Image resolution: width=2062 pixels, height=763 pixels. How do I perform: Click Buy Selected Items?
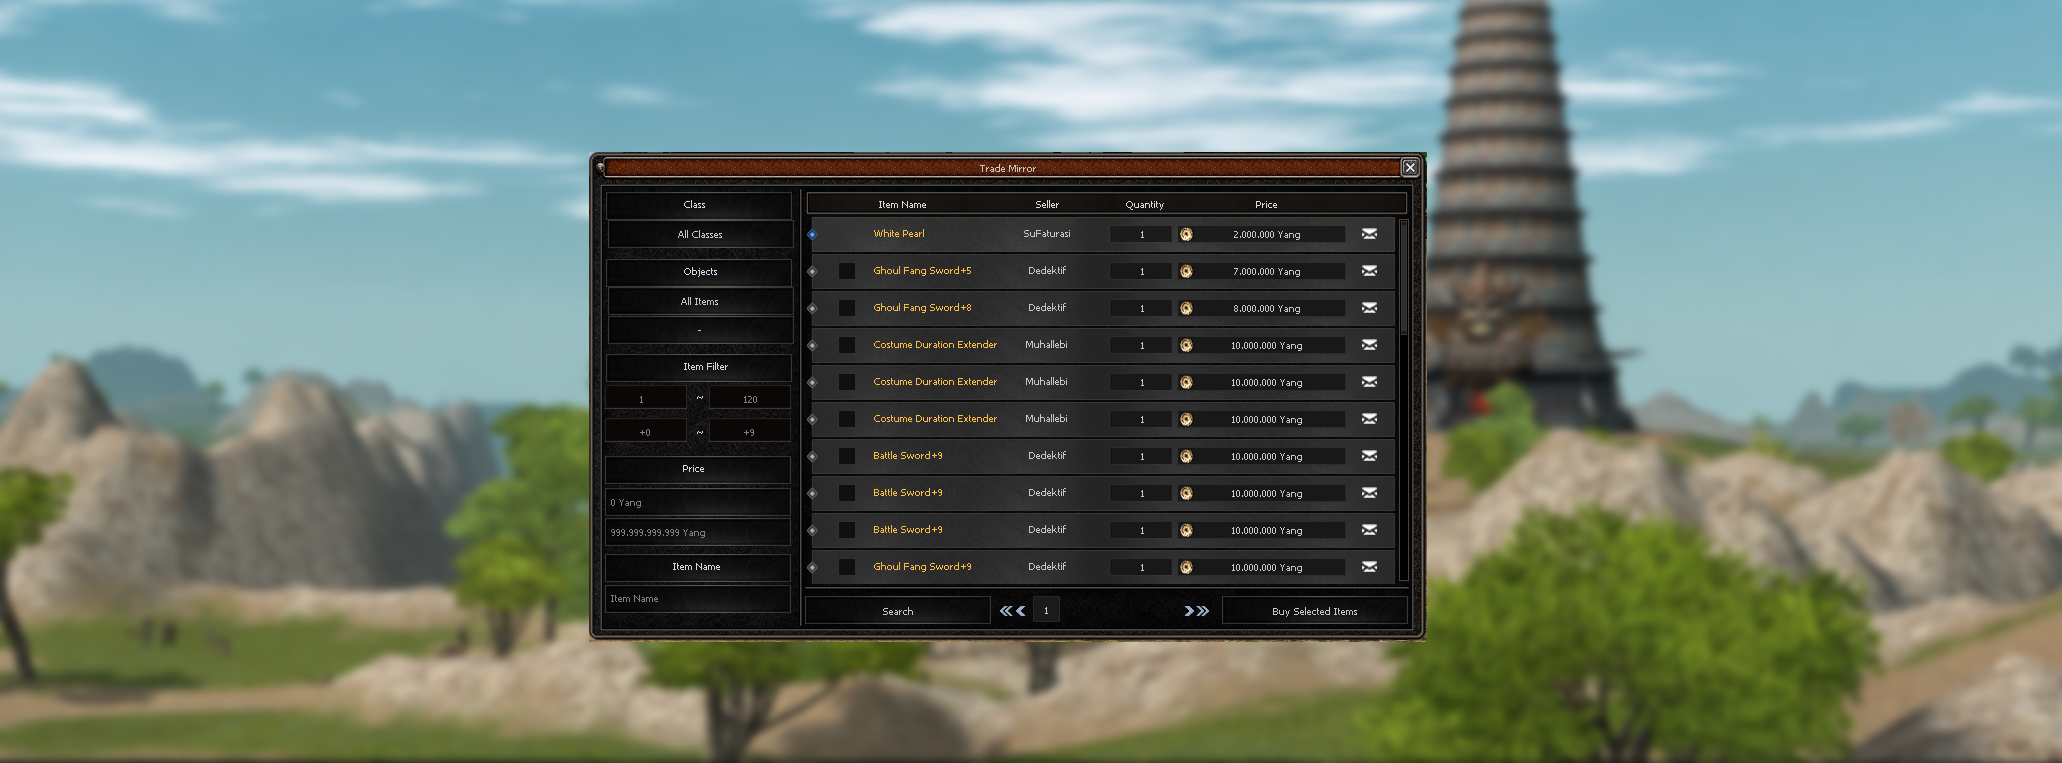[1314, 611]
